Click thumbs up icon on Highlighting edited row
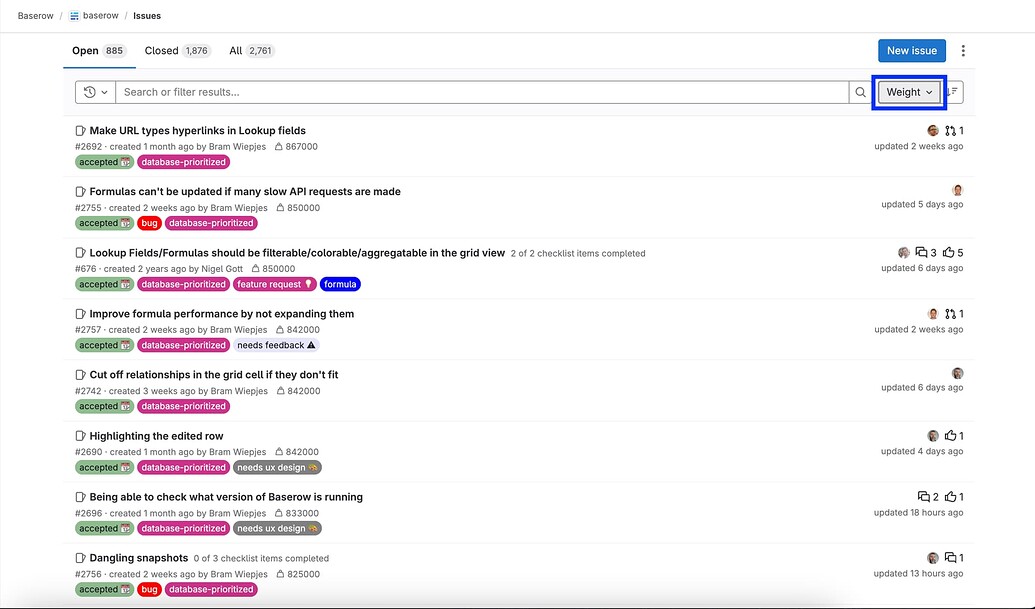The image size is (1035, 609). [x=950, y=436]
